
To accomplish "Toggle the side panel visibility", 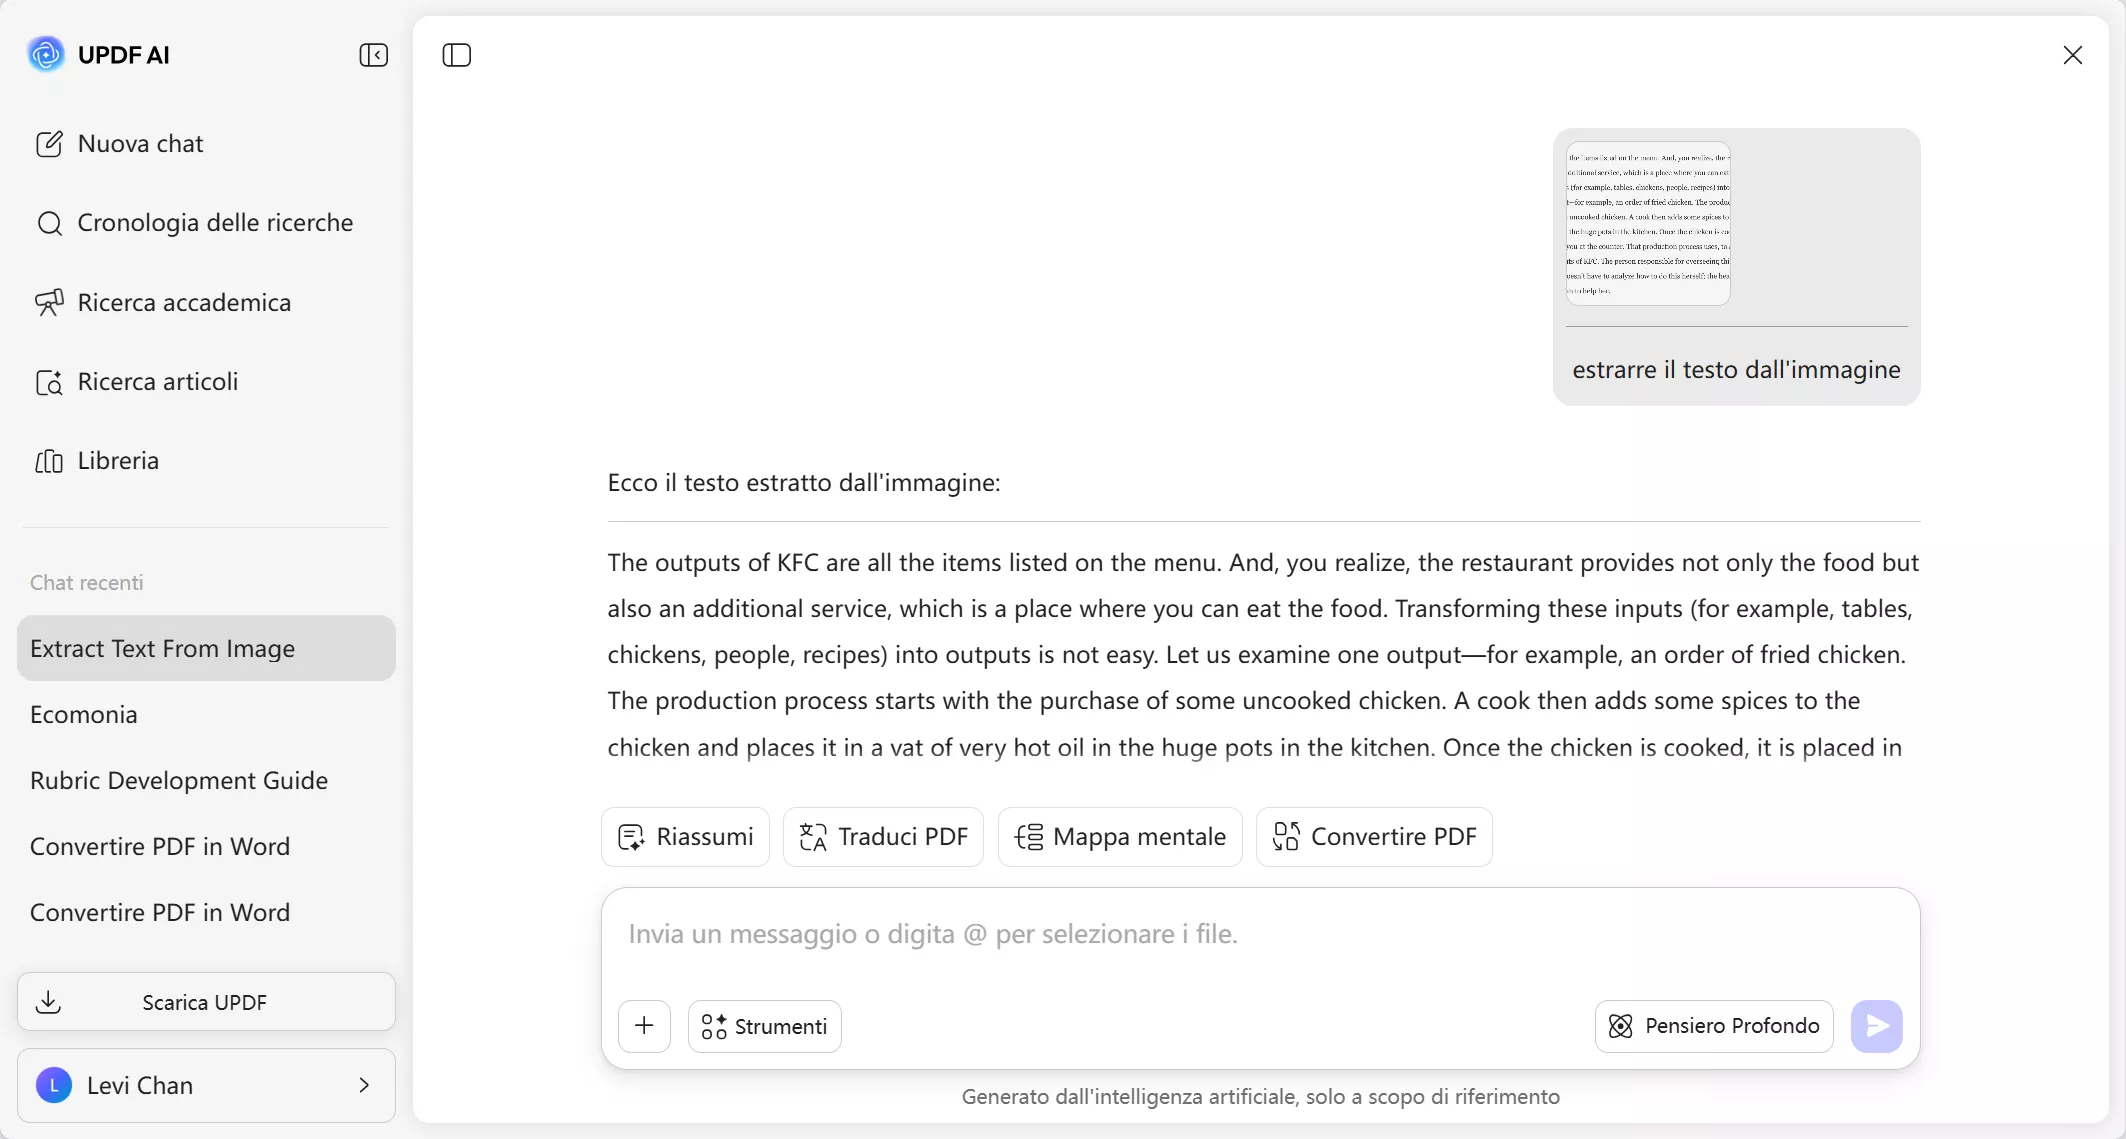I will point(456,55).
